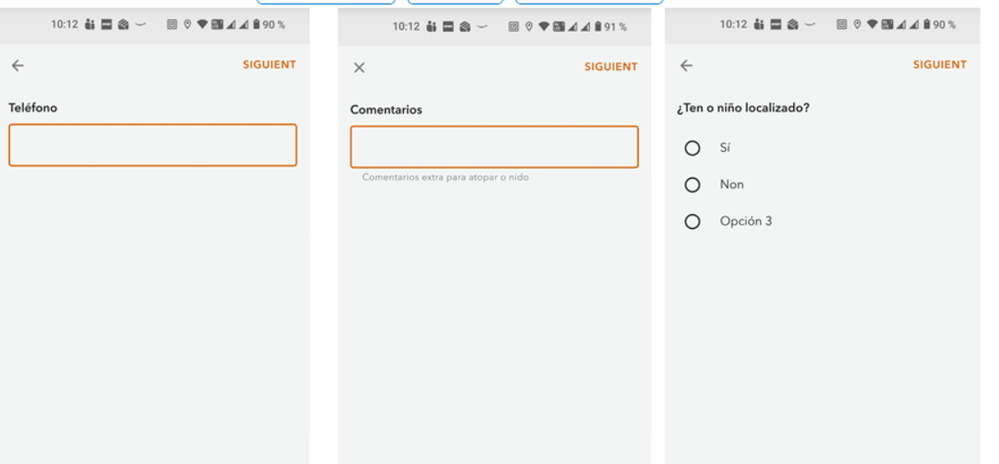The width and height of the screenshot is (999, 464).
Task: Tap the Wi-Fi icon in middle phone status bar
Action: tap(543, 26)
